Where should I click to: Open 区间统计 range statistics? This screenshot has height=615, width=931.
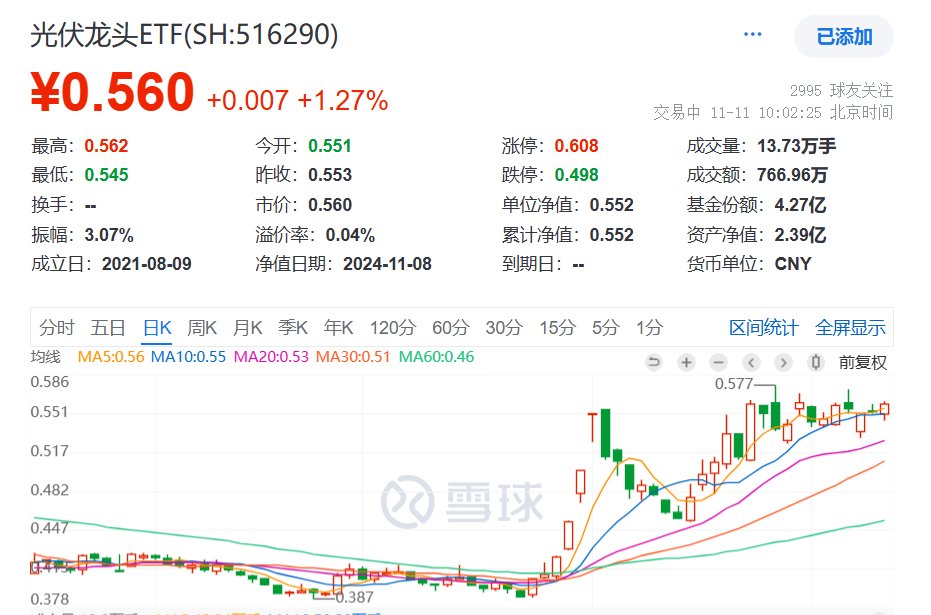[764, 328]
